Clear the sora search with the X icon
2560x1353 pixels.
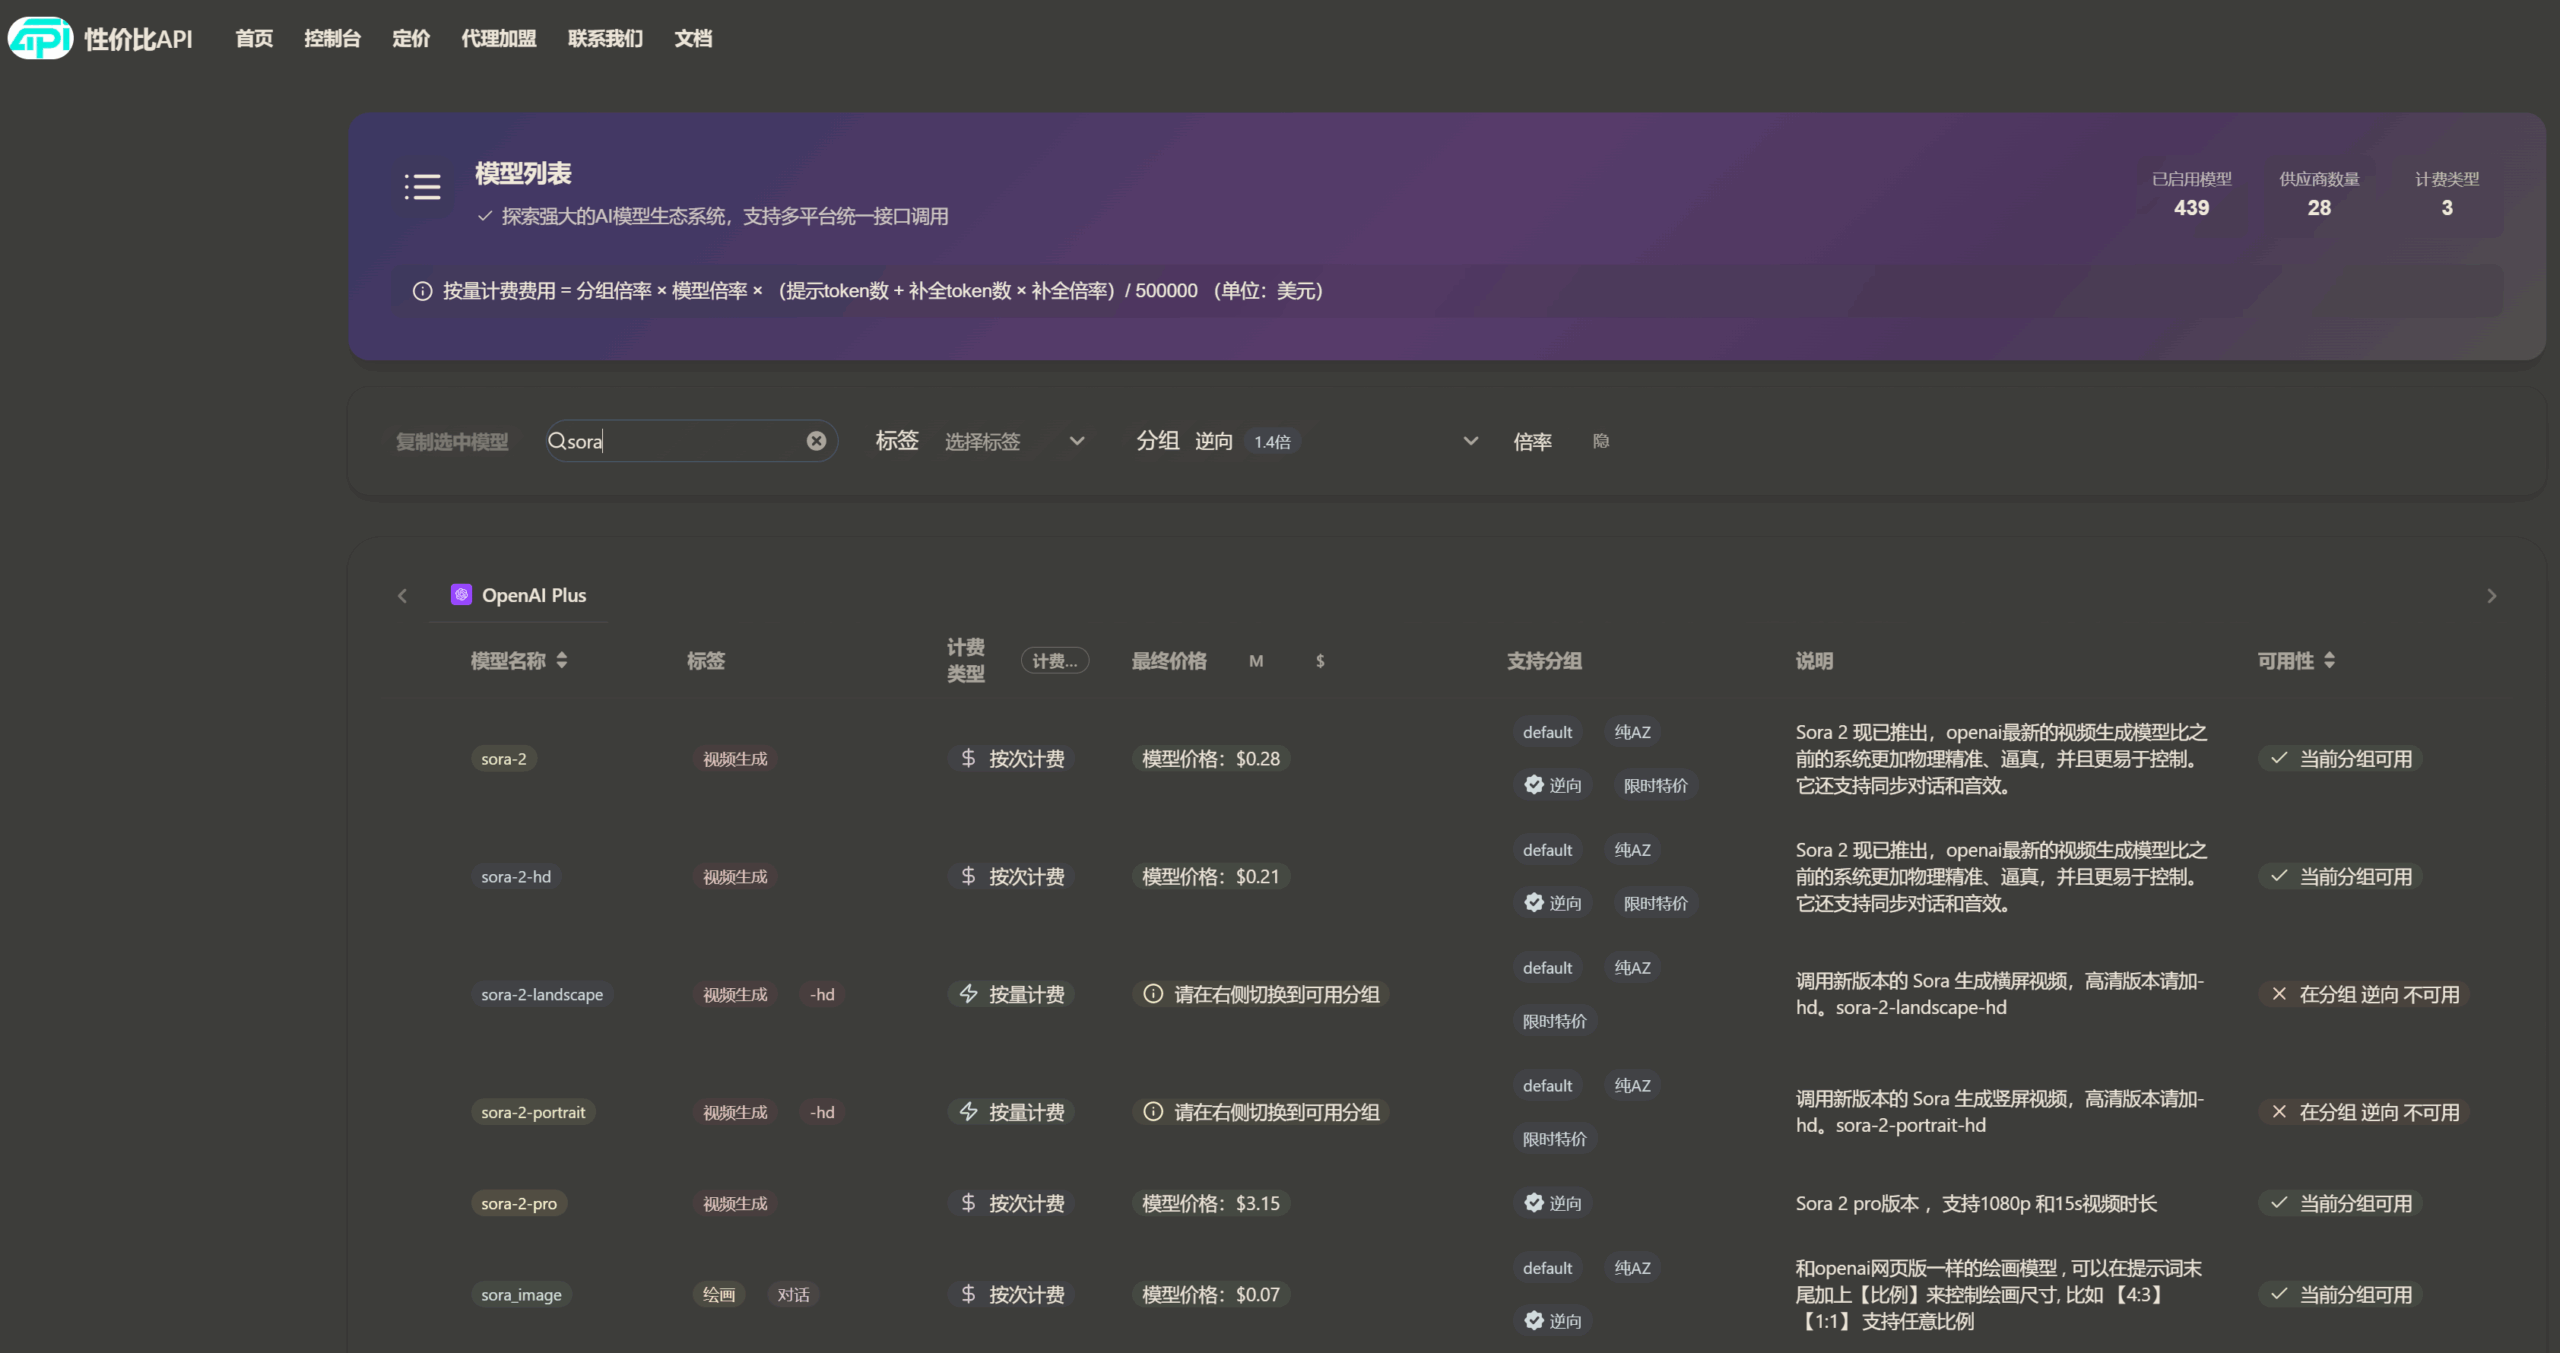point(816,440)
